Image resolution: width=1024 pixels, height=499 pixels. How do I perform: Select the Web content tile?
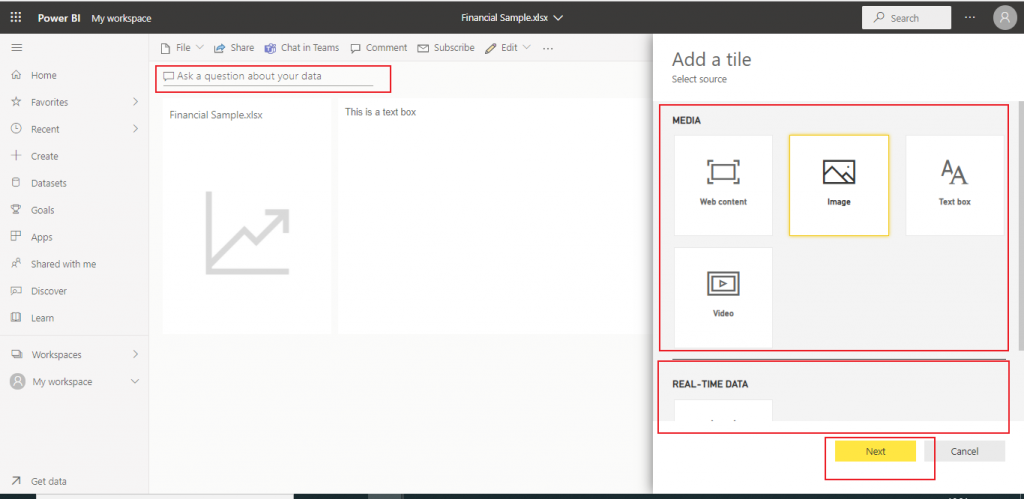click(x=723, y=185)
